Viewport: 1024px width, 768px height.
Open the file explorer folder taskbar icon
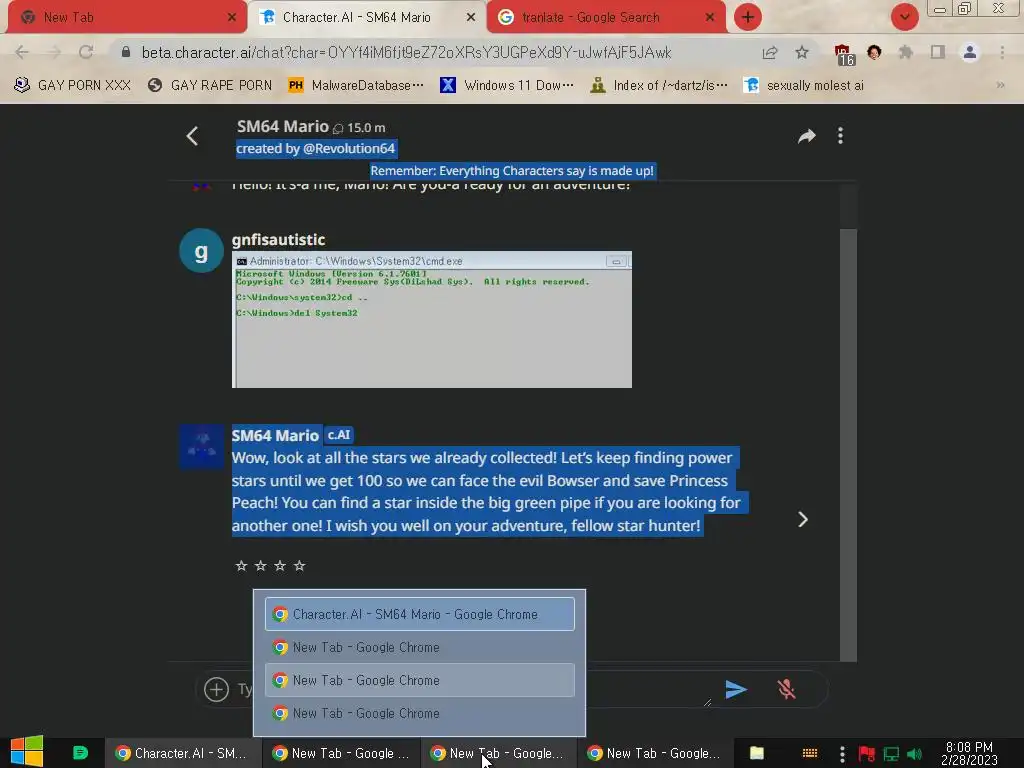coord(756,753)
